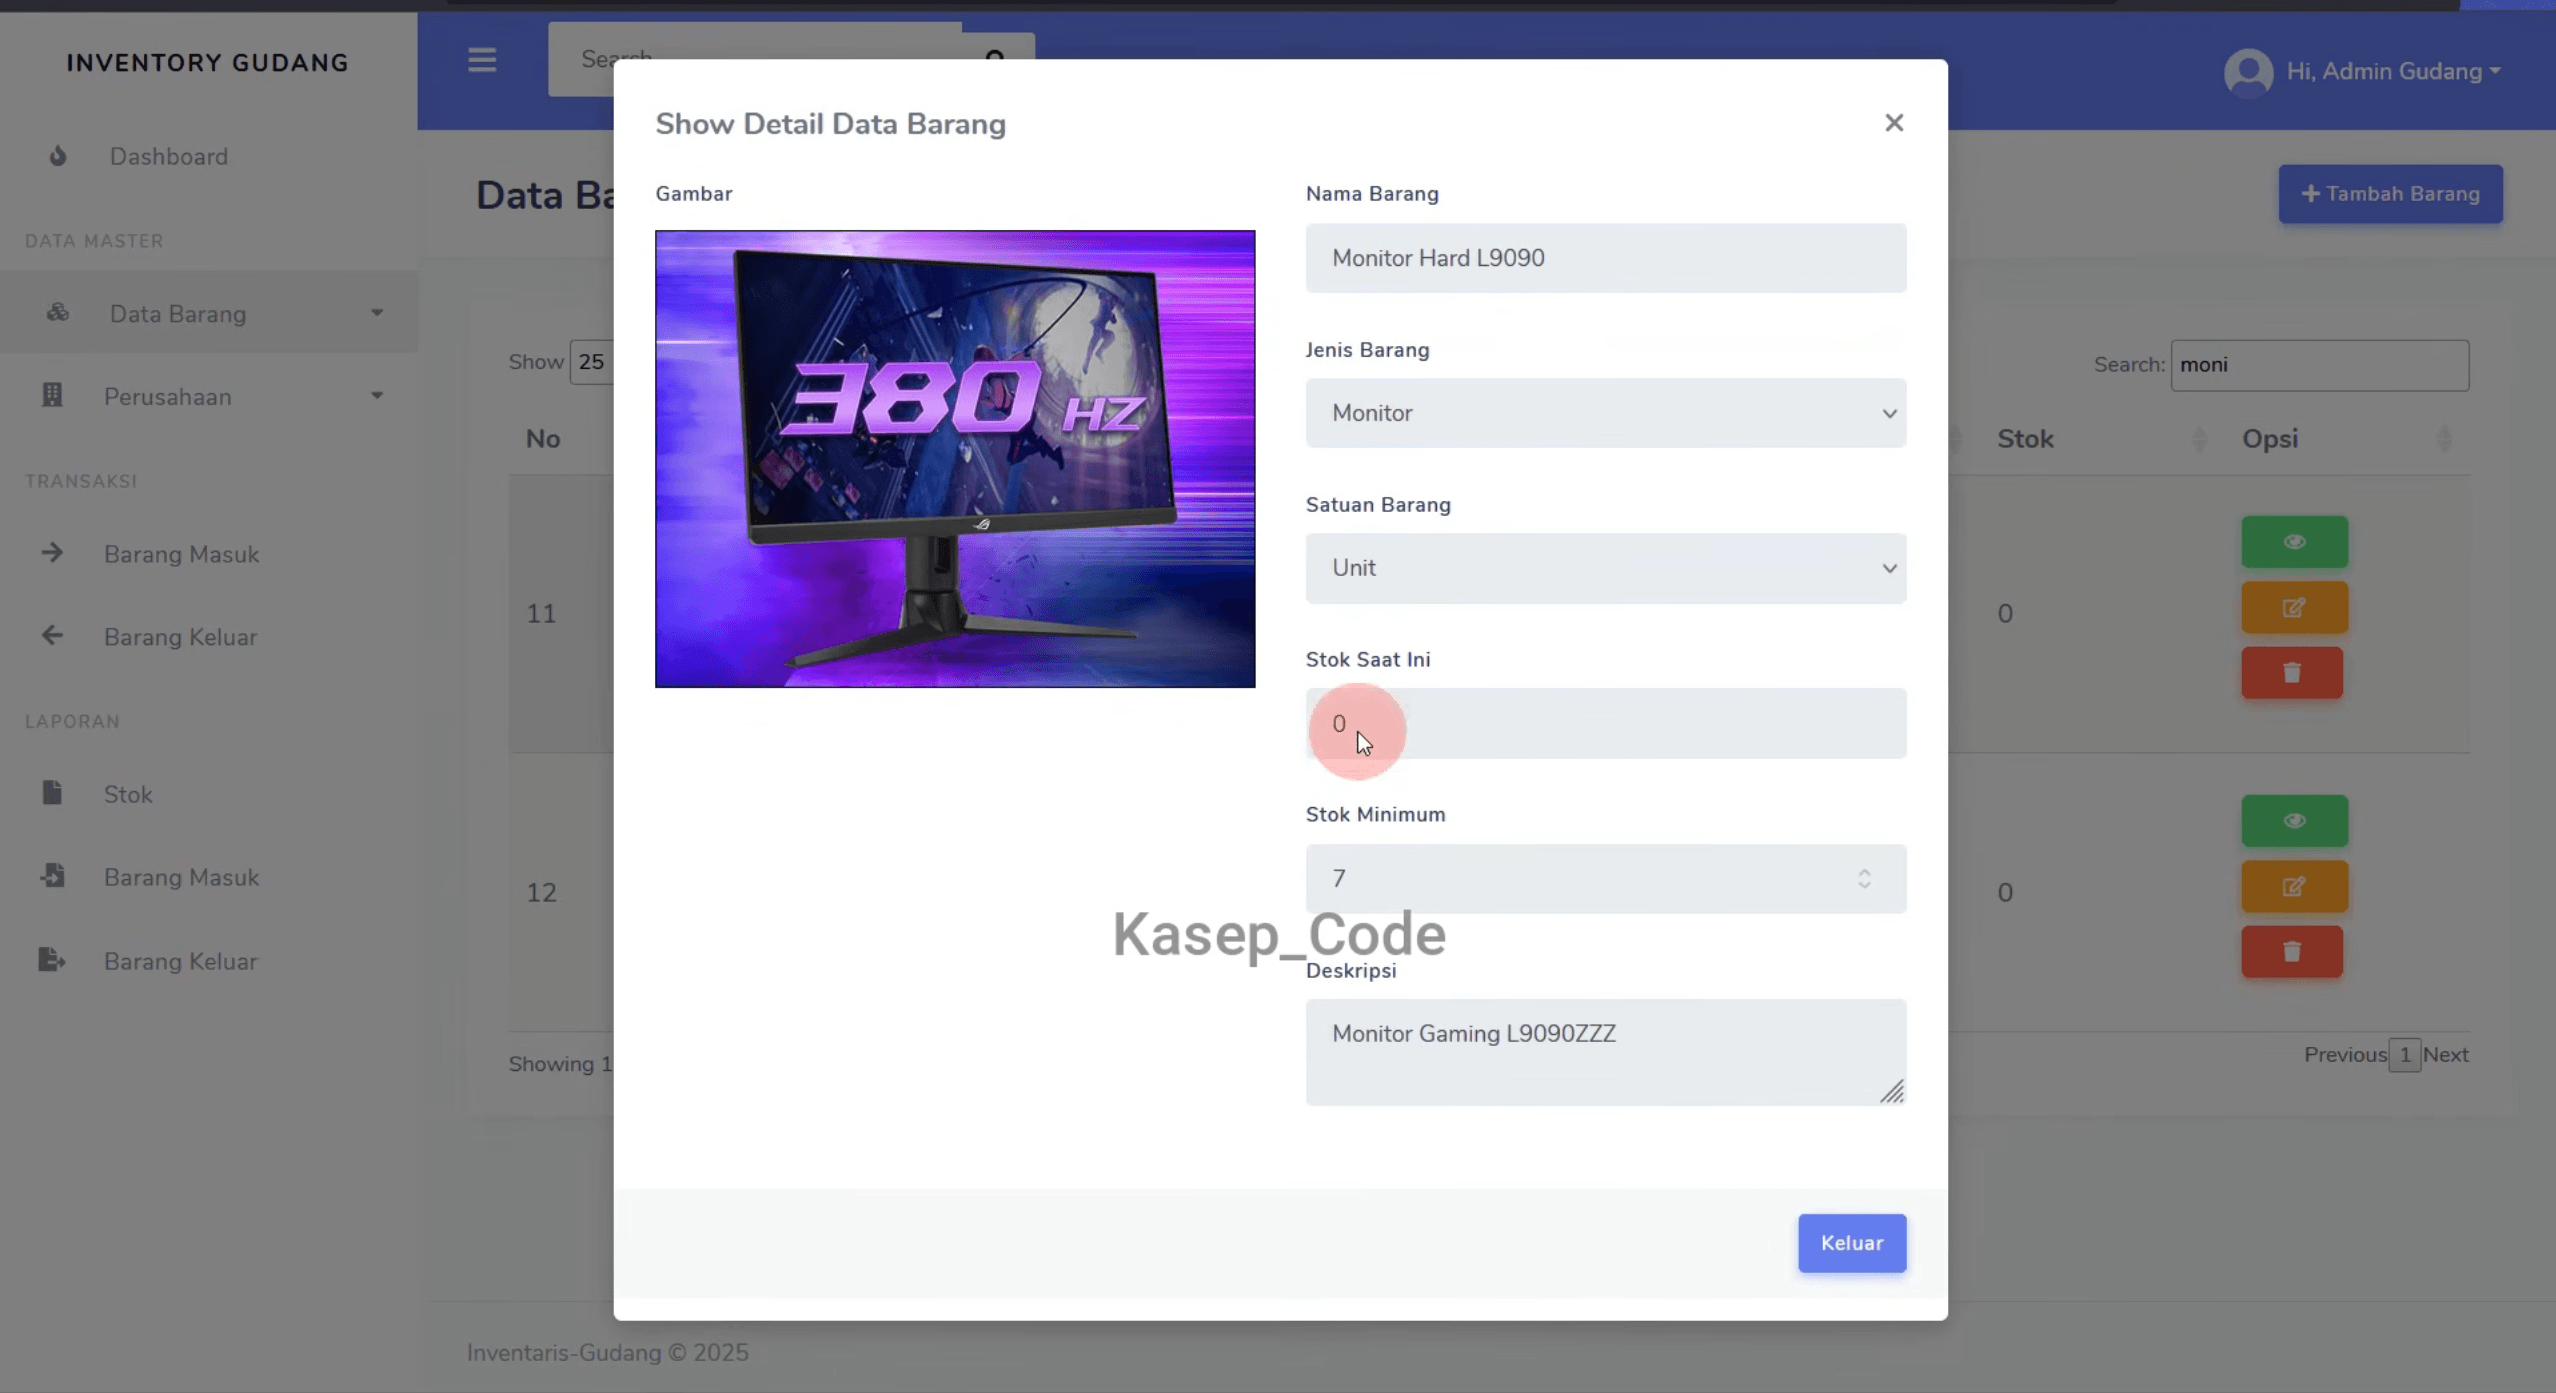This screenshot has width=2556, height=1393.
Task: Click the red trash delete icon for row 11
Action: point(2291,673)
